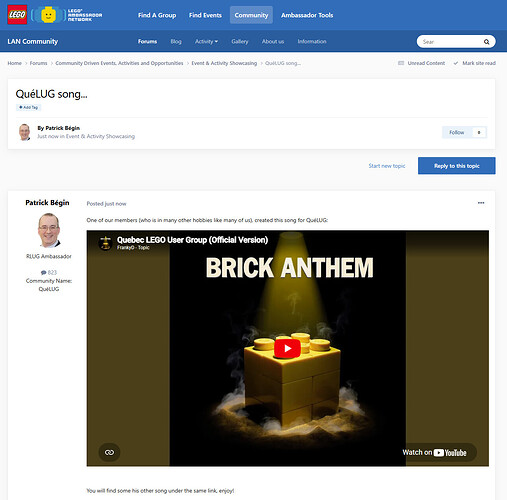The height and width of the screenshot is (500, 507).
Task: Click the red LEGO logo
Action: (17, 15)
